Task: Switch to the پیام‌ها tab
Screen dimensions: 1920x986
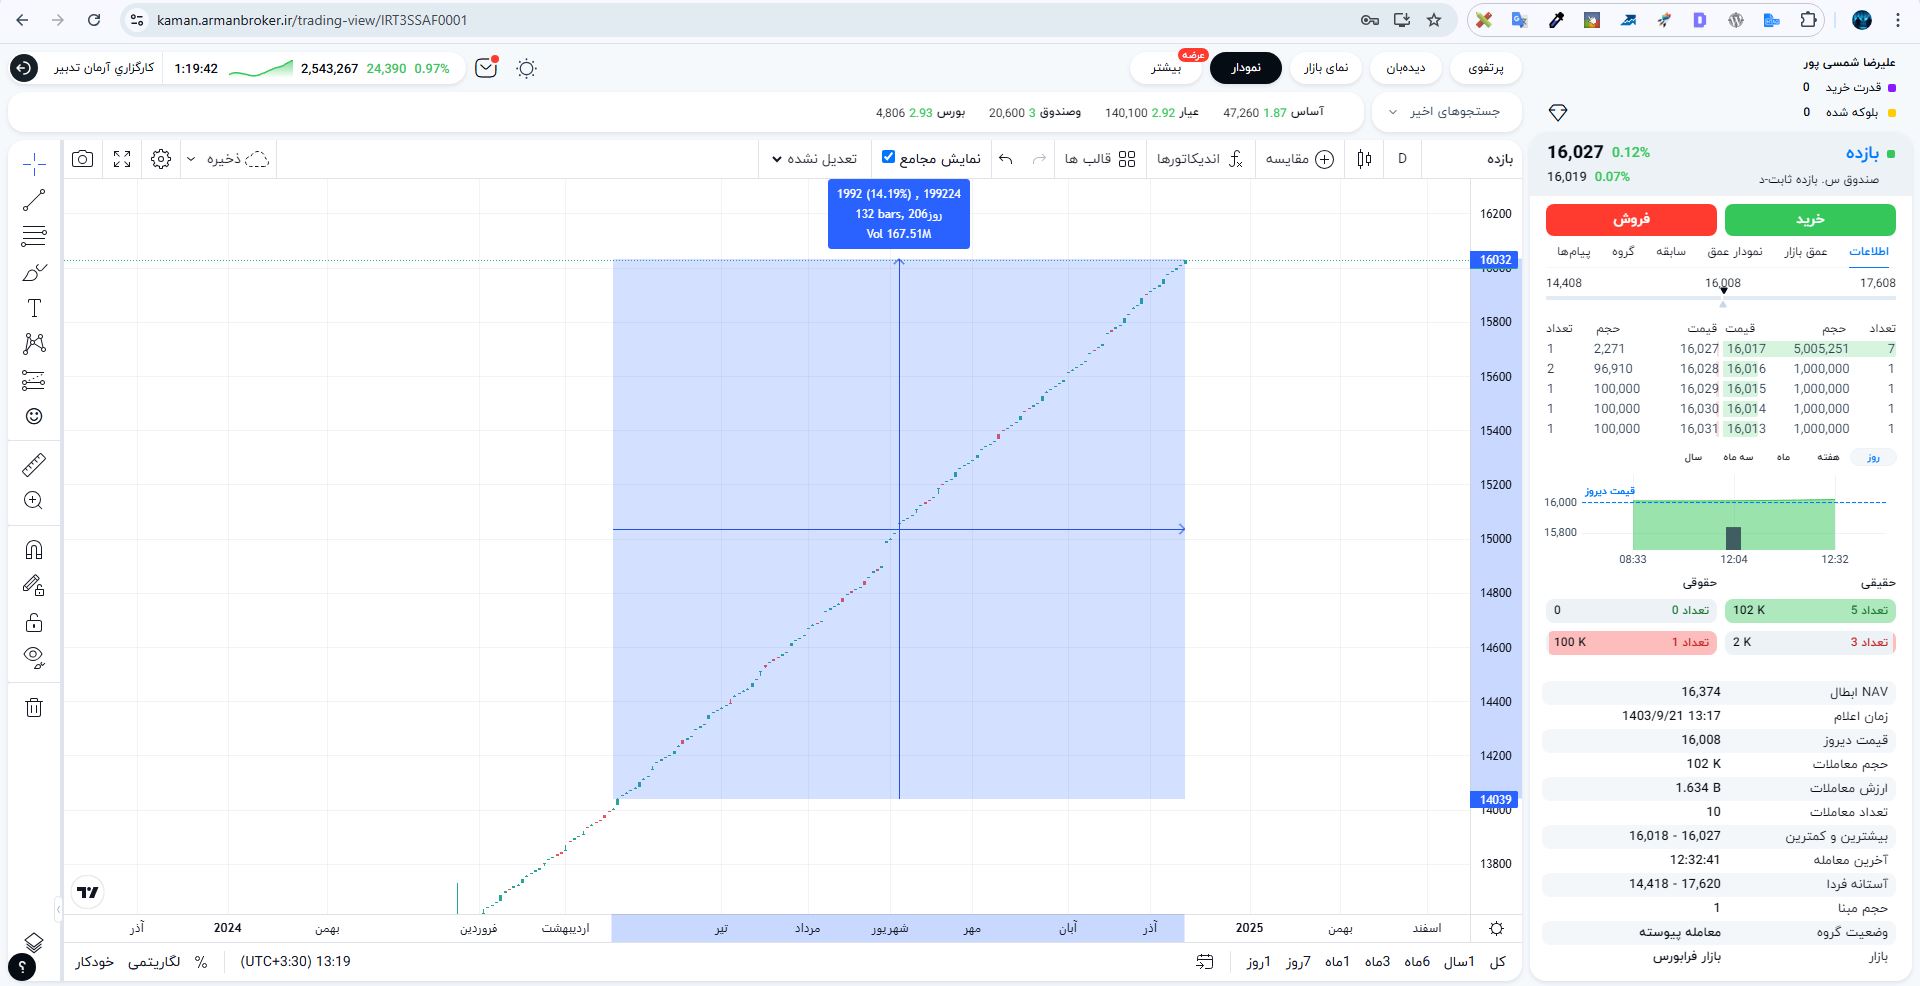Action: tap(1573, 252)
